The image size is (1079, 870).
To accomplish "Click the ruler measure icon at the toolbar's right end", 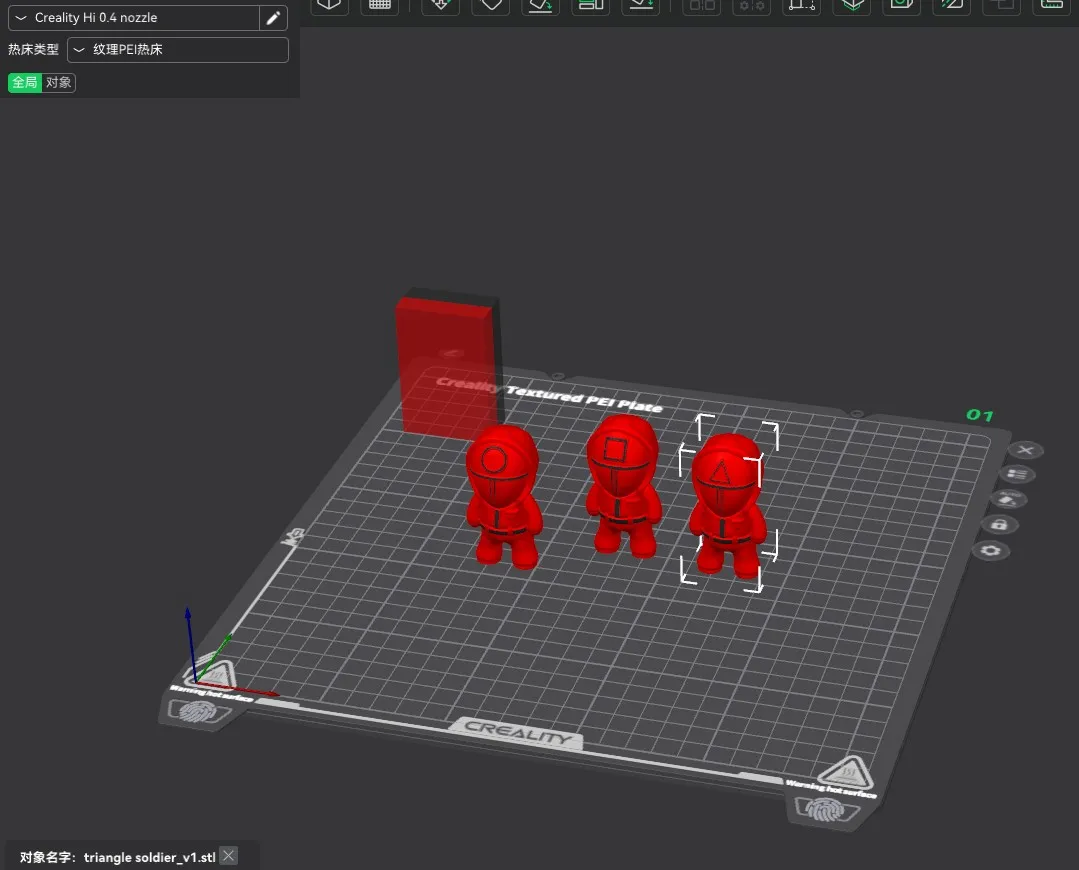I will tap(1051, 6).
